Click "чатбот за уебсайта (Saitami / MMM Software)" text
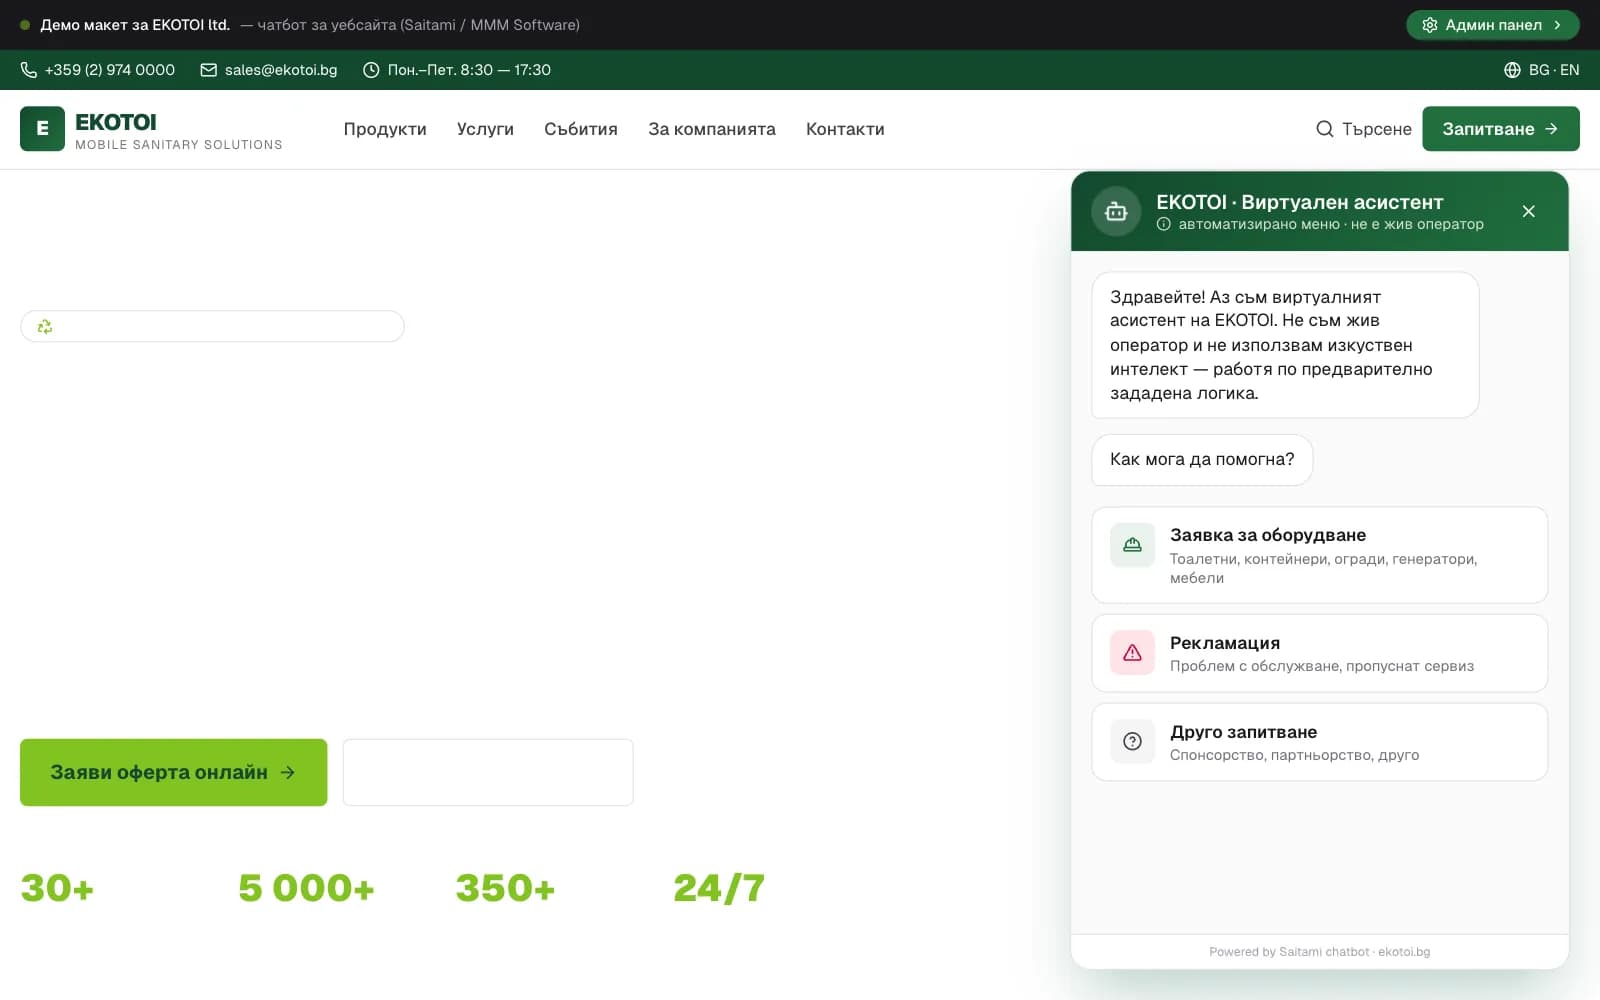This screenshot has width=1600, height=1000. (x=418, y=25)
